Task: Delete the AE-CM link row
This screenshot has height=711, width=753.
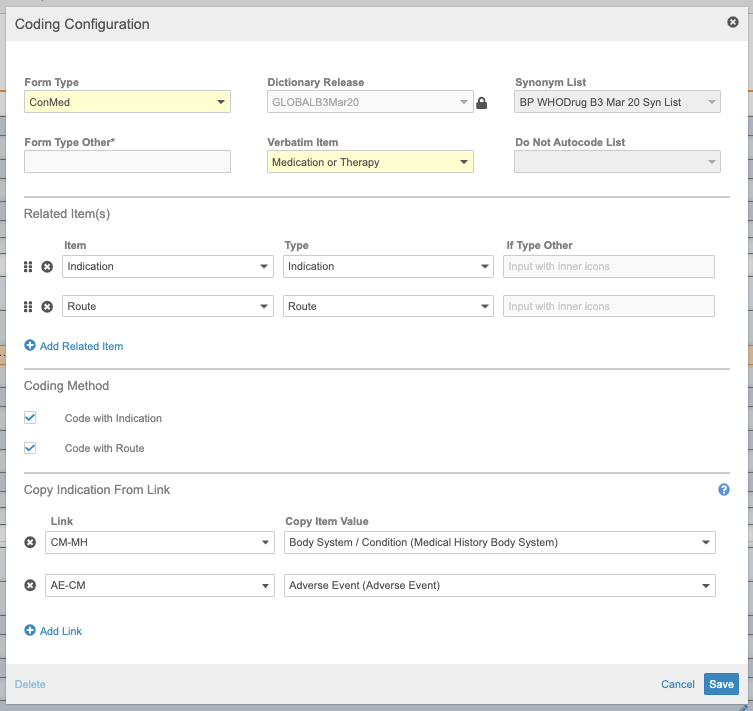Action: click(x=30, y=585)
